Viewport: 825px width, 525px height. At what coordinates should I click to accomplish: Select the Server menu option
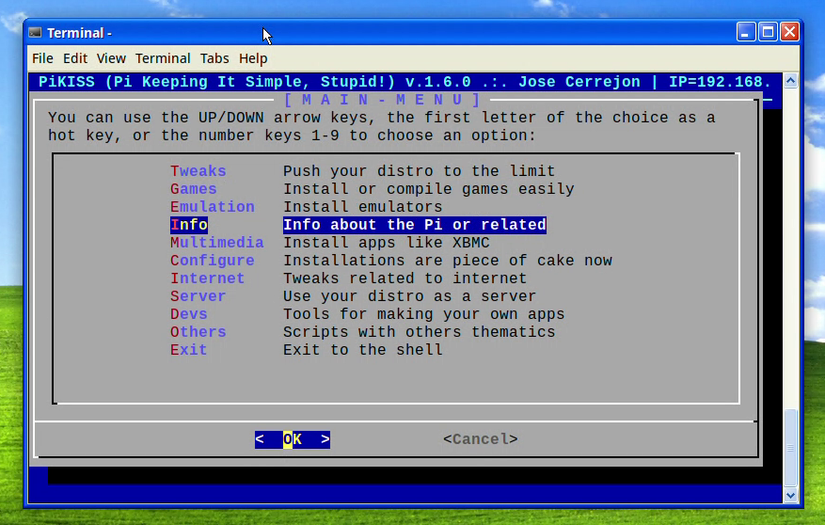click(198, 296)
